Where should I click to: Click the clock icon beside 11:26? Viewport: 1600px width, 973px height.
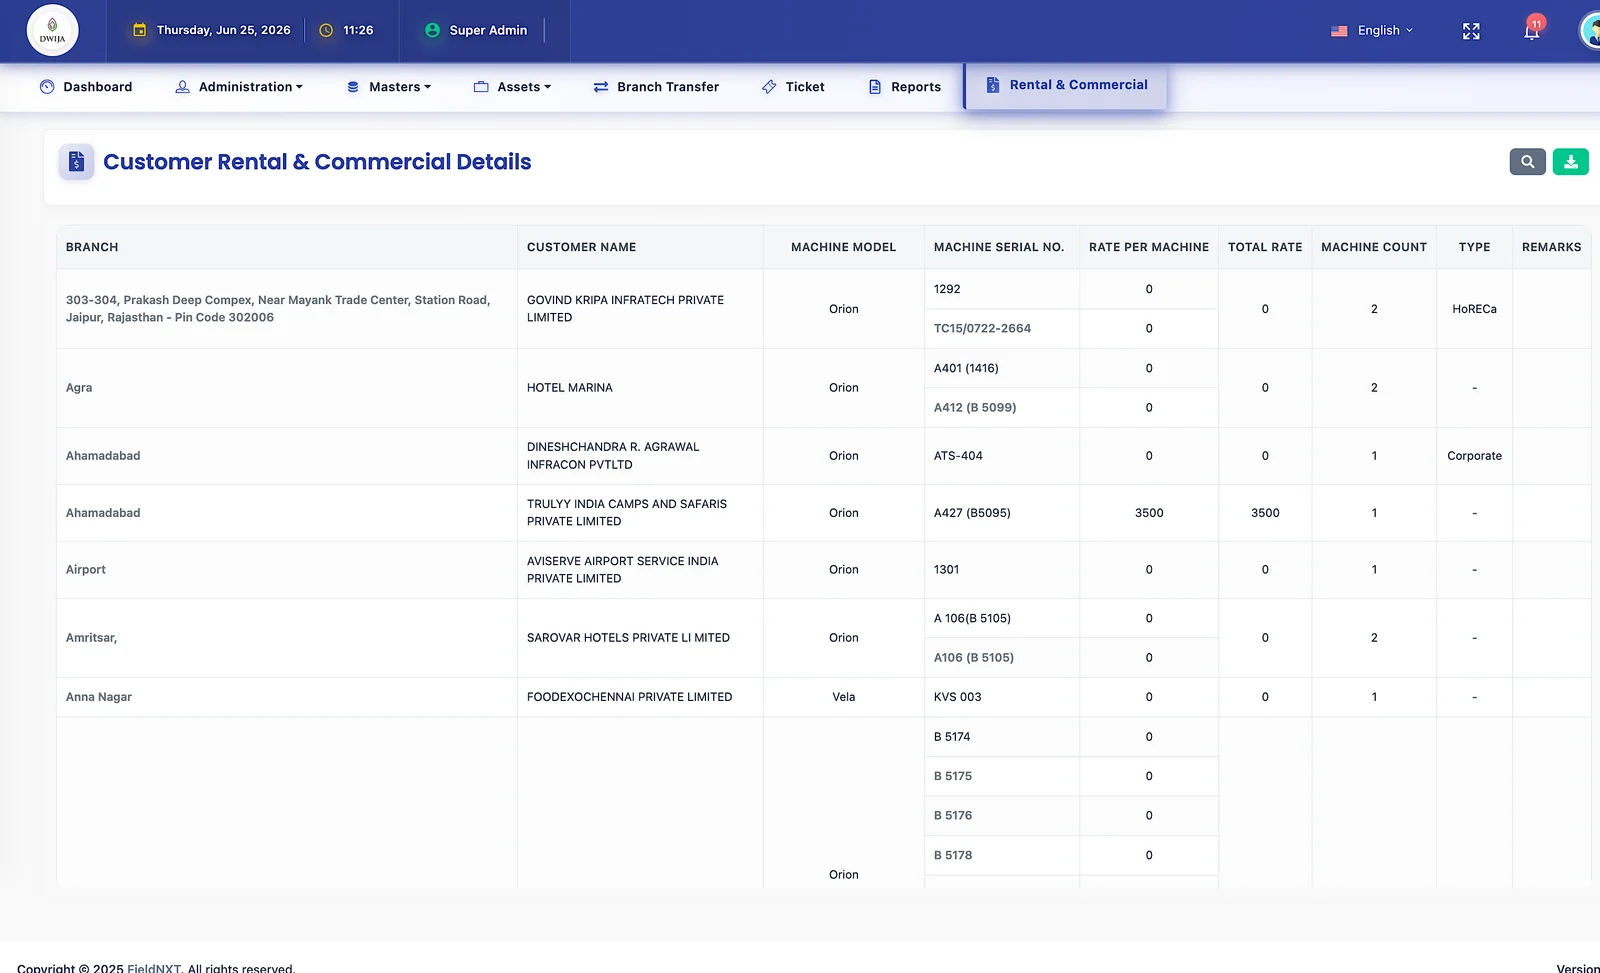[x=326, y=30]
